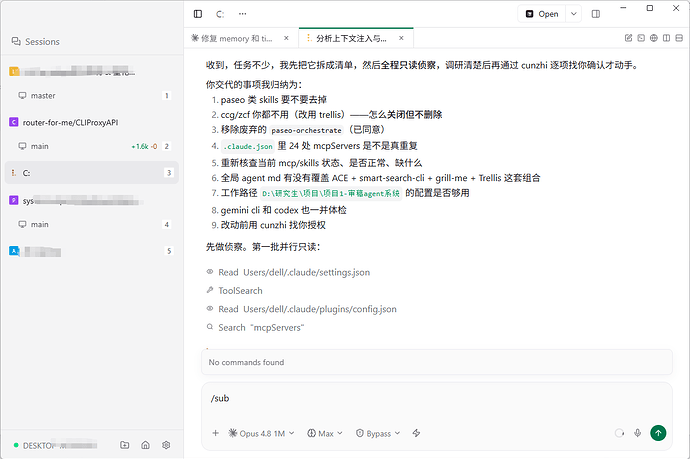Screen dimensions: 690x459
Task: Expand the Open button dropdown arrow
Action: pos(574,14)
